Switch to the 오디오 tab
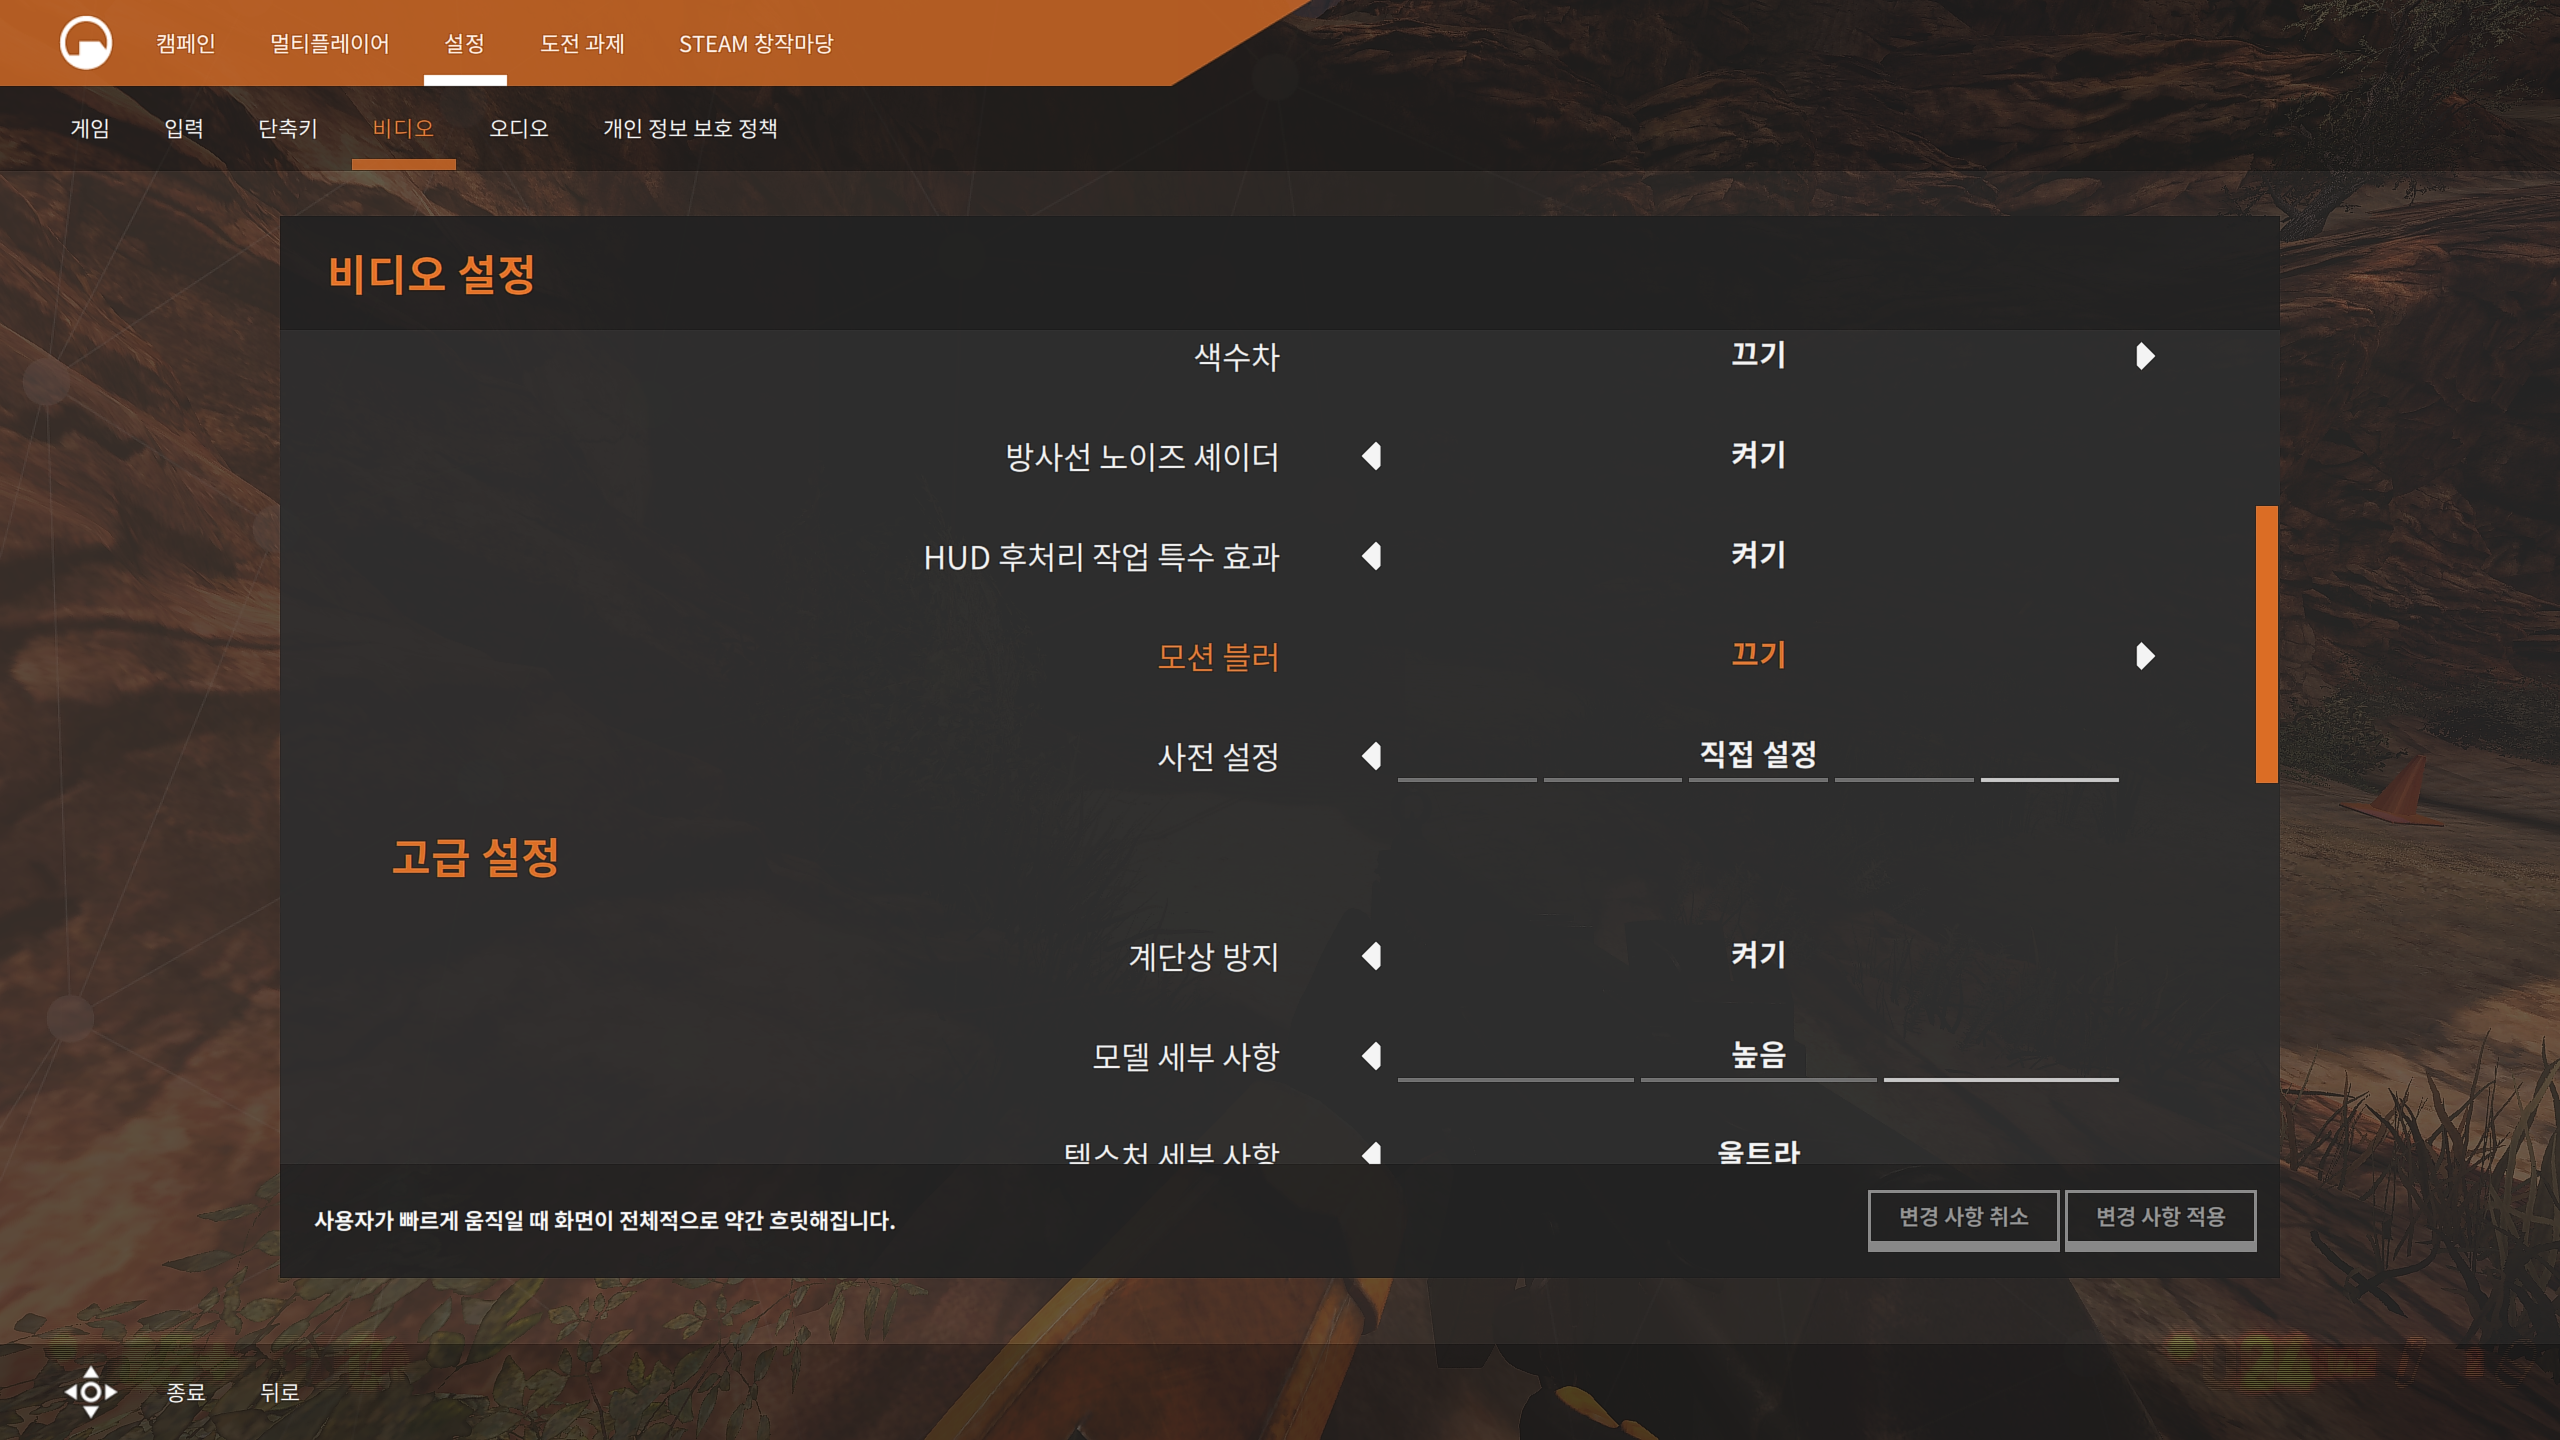Viewport: 2560px width, 1440px height. 518,128
